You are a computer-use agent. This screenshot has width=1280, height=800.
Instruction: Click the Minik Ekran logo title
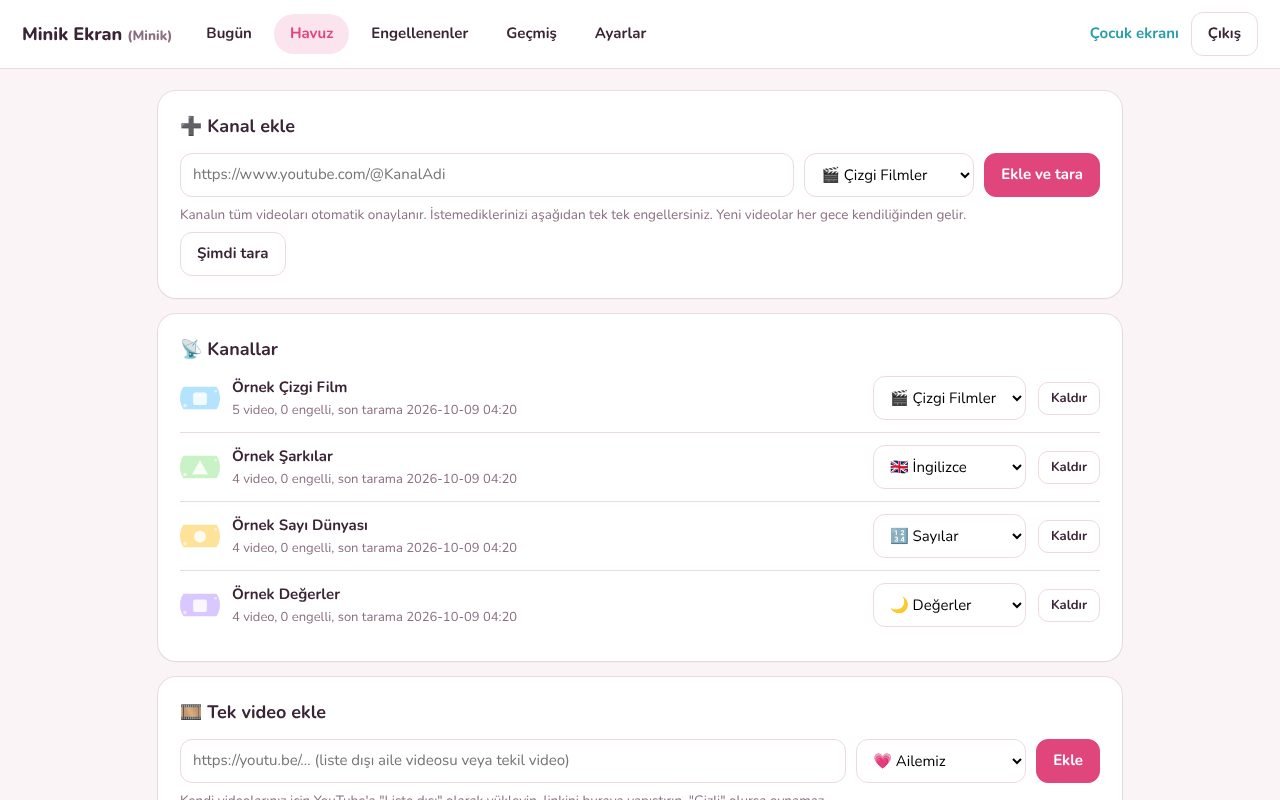coord(97,34)
